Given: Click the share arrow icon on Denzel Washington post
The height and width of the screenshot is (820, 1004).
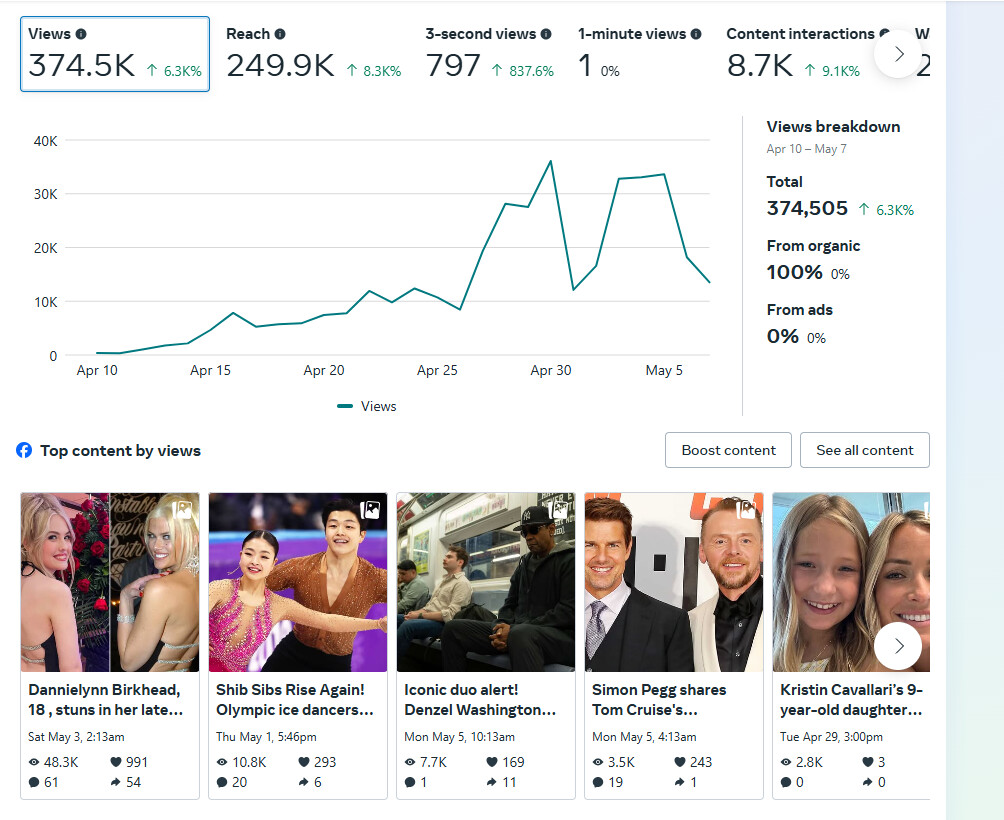Looking at the screenshot, I should (x=491, y=782).
